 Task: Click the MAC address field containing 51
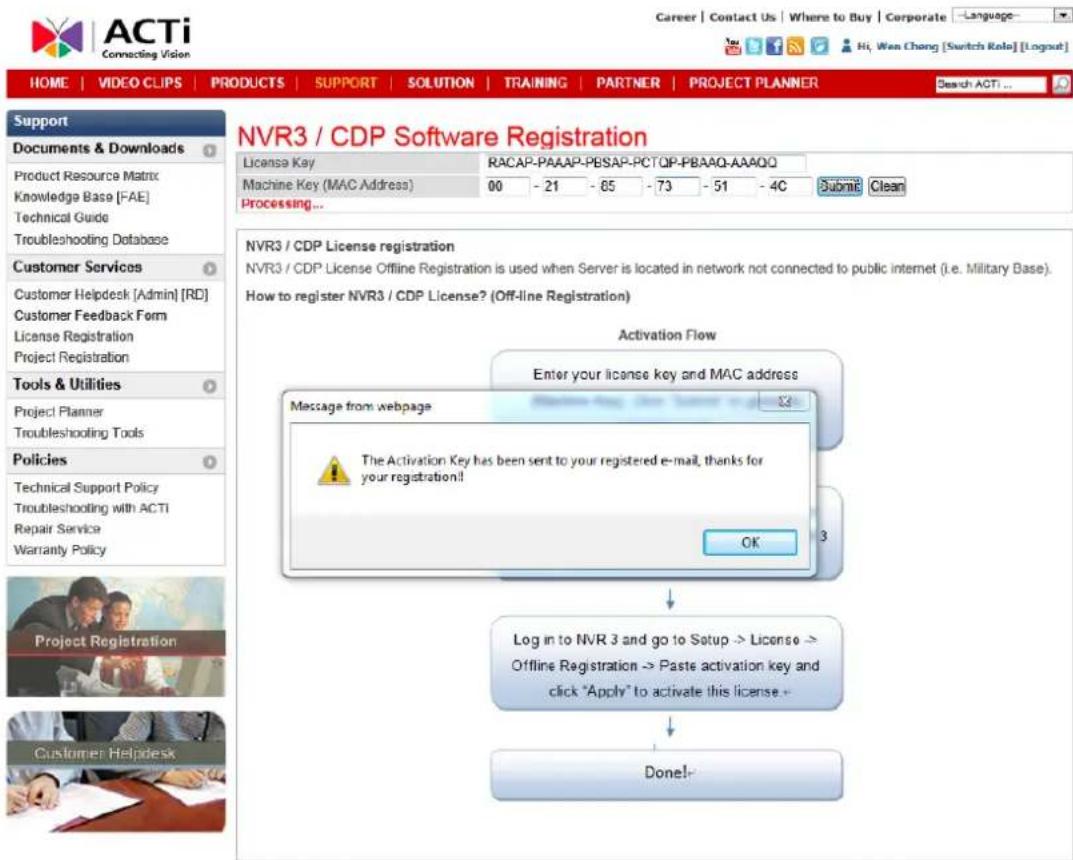click(734, 186)
